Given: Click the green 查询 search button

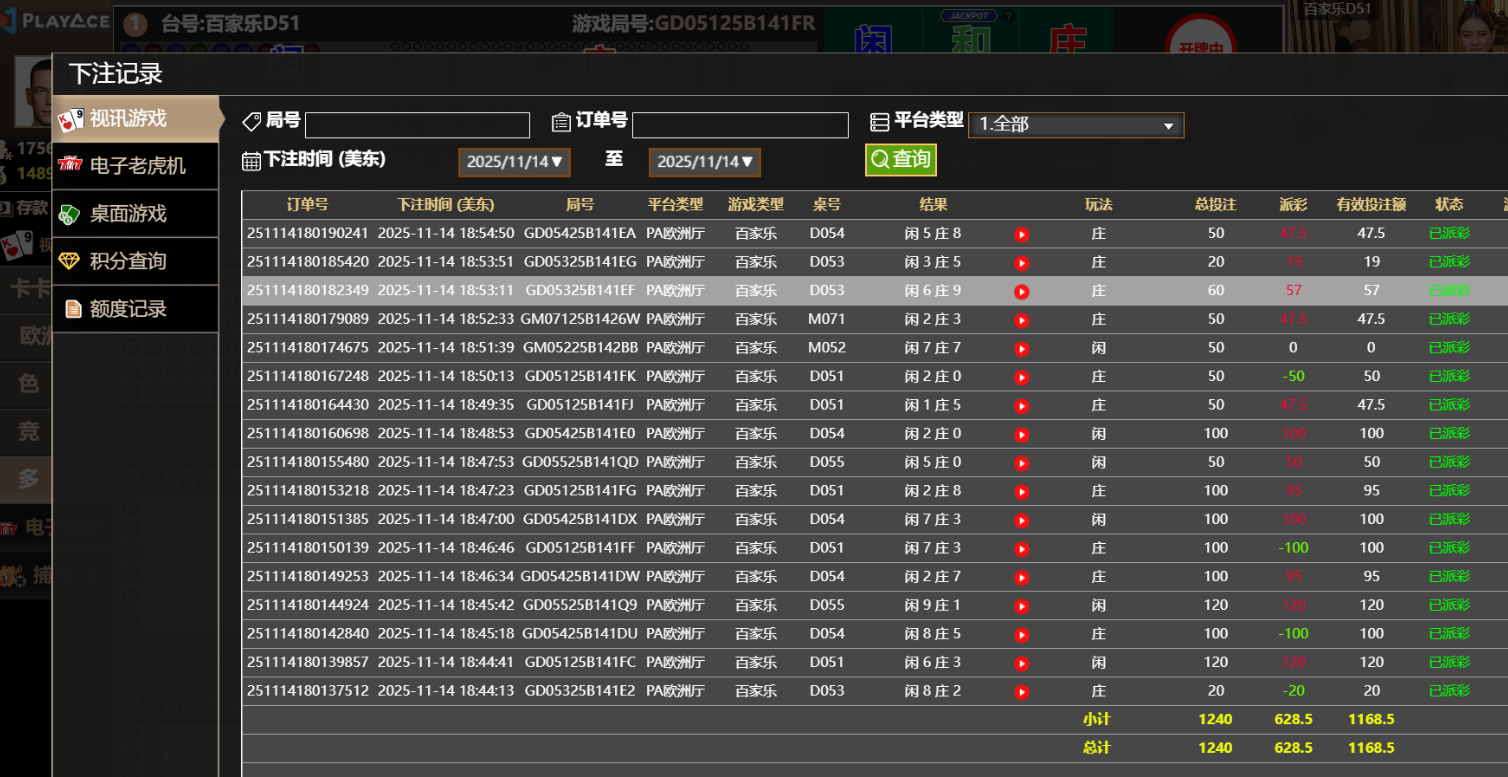Looking at the screenshot, I should point(900,160).
